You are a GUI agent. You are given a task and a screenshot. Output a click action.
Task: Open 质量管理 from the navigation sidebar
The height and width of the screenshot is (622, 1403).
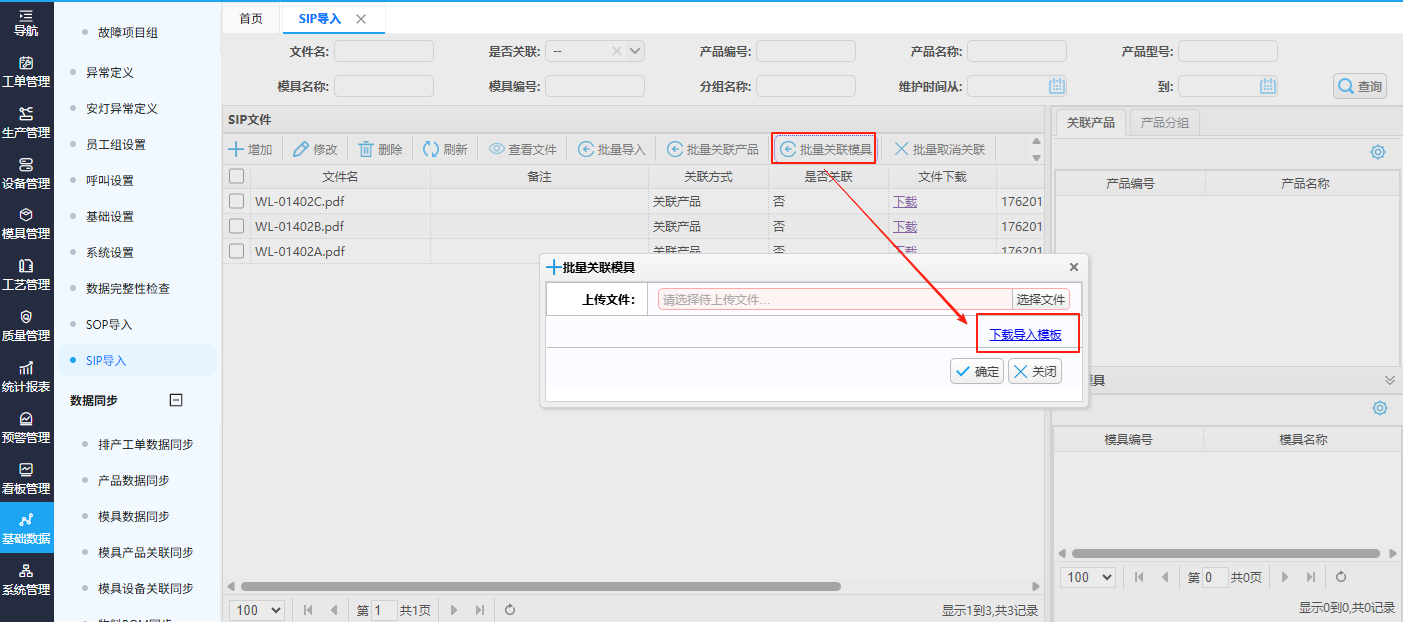(x=26, y=317)
